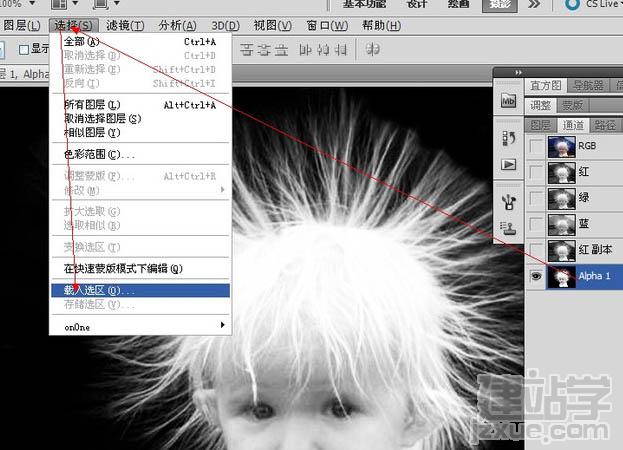Image resolution: width=623 pixels, height=450 pixels.
Task: Open the 3D(D) menu
Action: point(225,26)
